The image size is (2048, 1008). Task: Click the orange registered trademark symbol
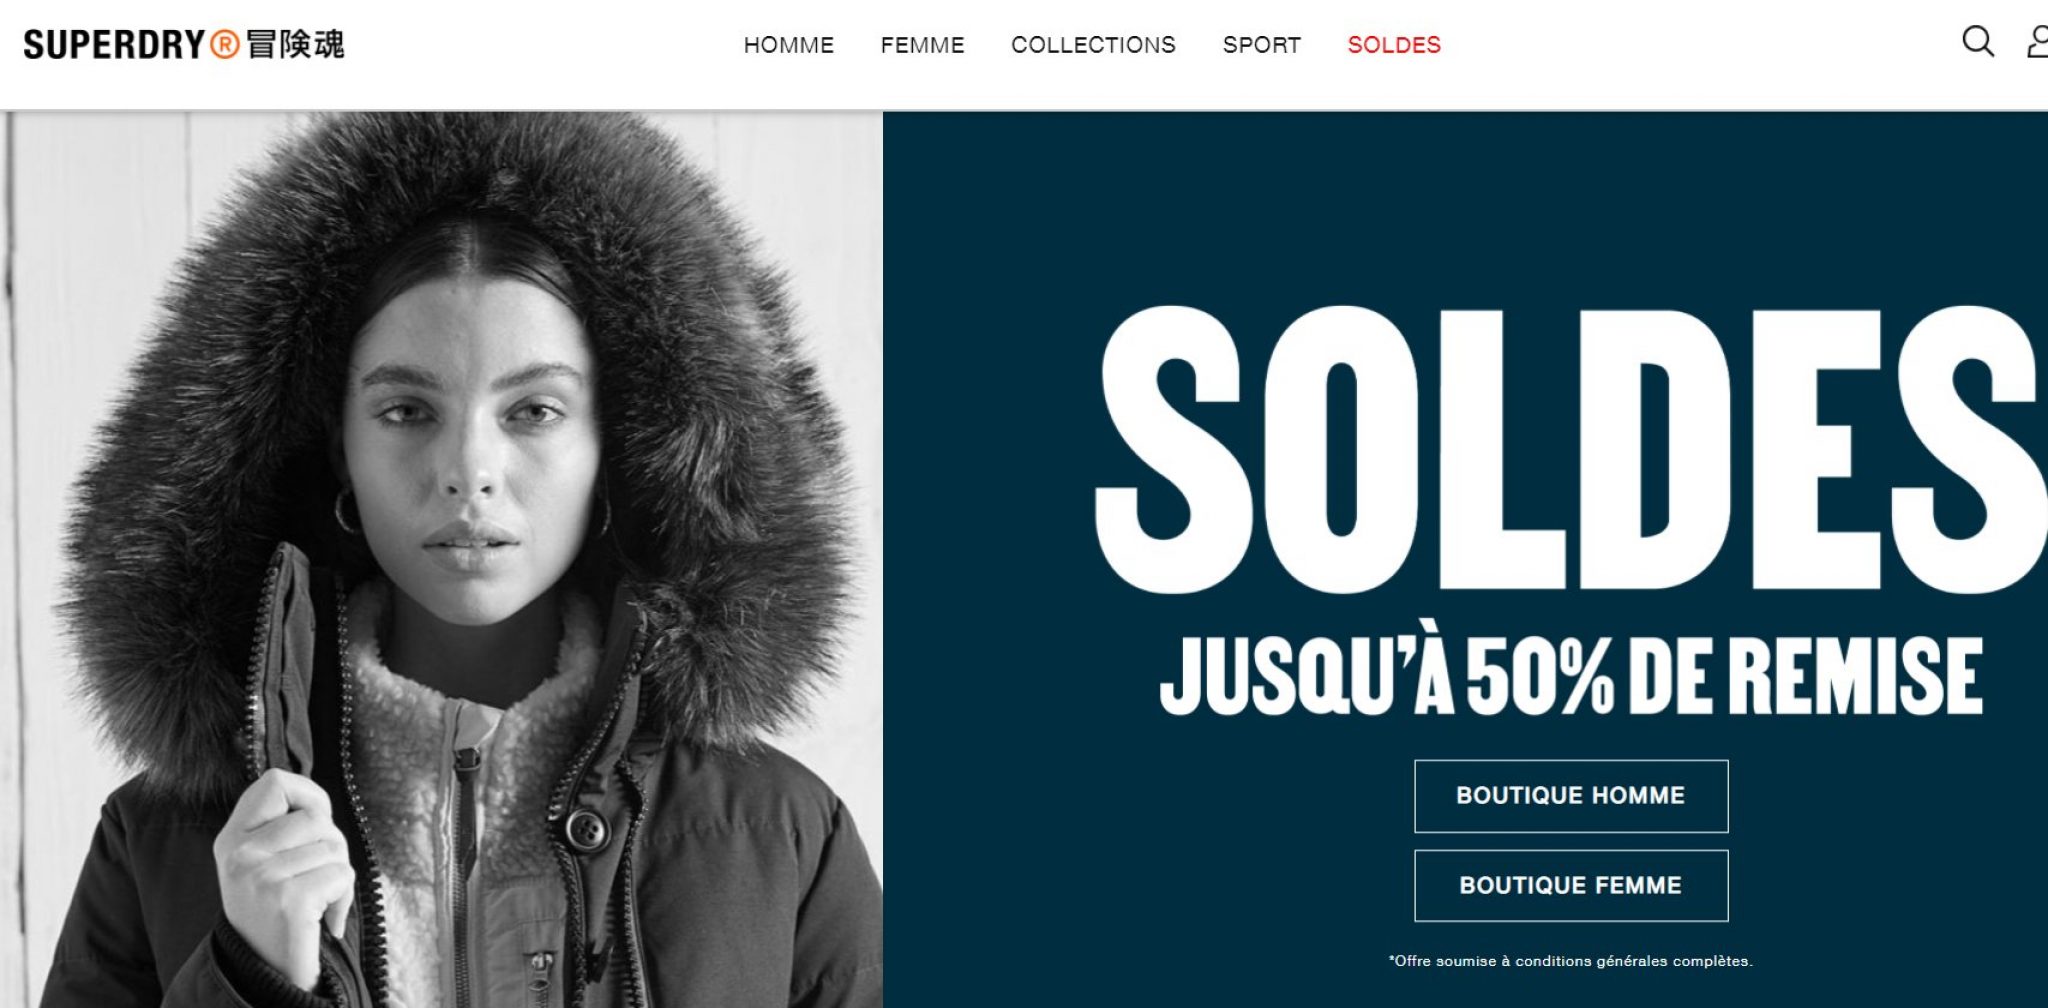pyautogui.click(x=225, y=44)
